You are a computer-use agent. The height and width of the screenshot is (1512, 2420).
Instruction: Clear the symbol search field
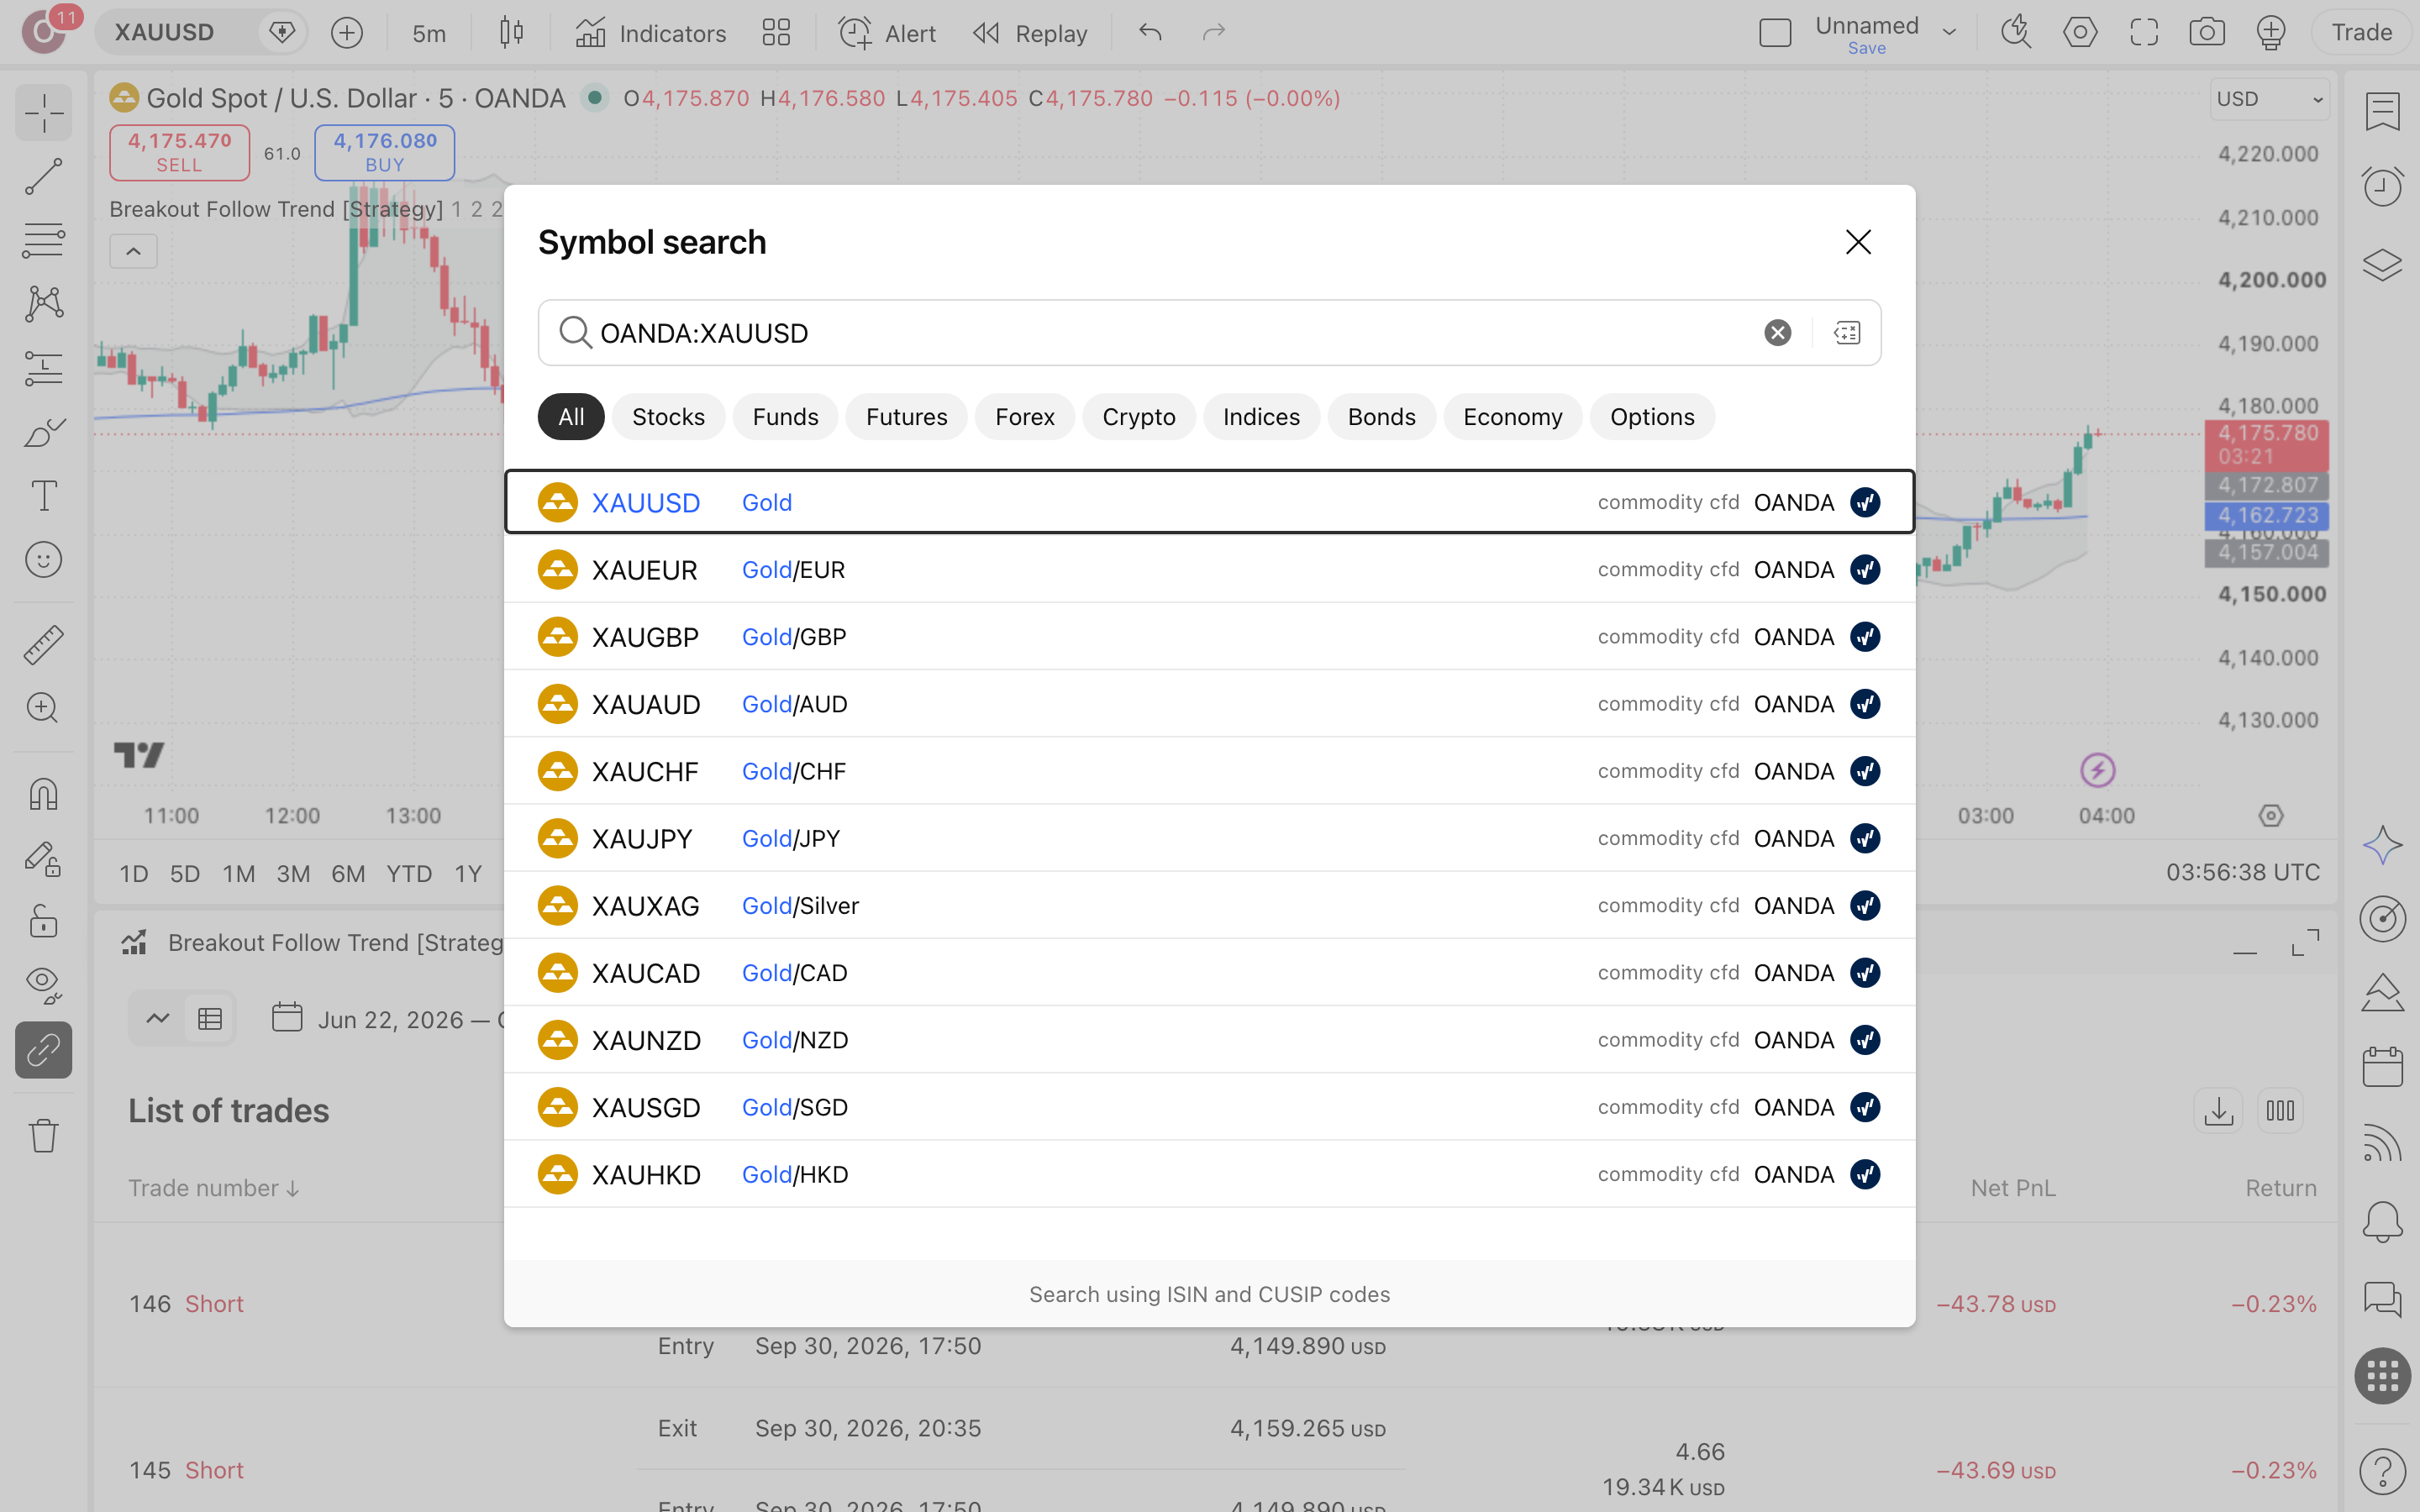[x=1777, y=333]
